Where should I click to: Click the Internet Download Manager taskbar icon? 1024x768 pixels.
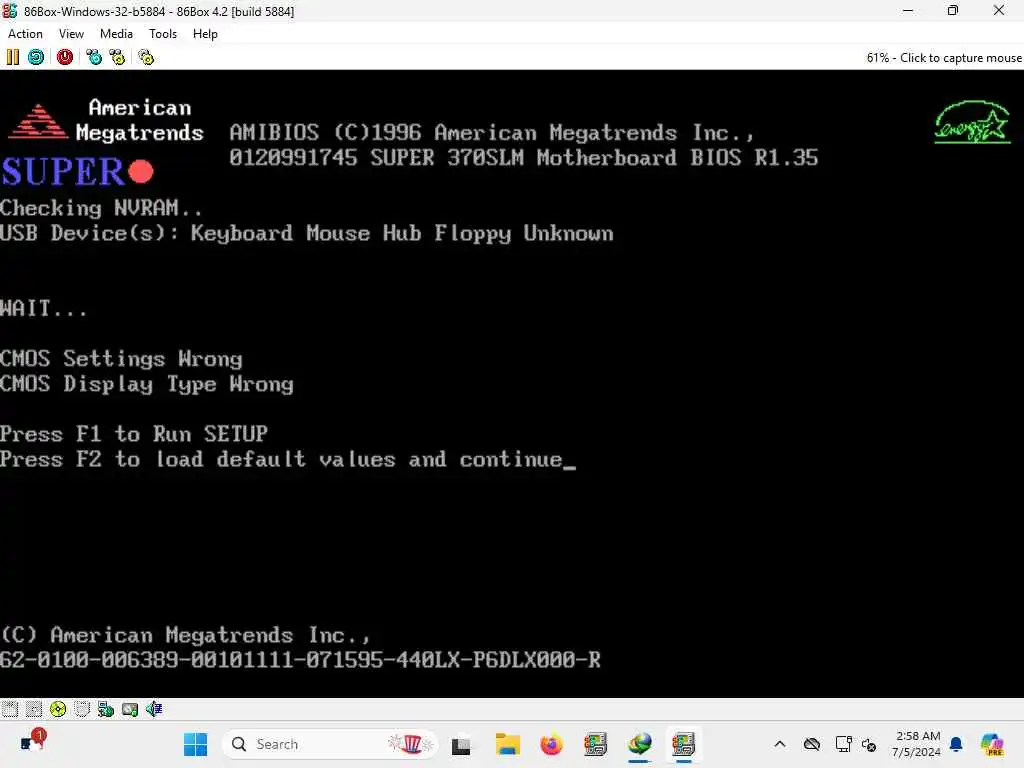pyautogui.click(x=639, y=744)
